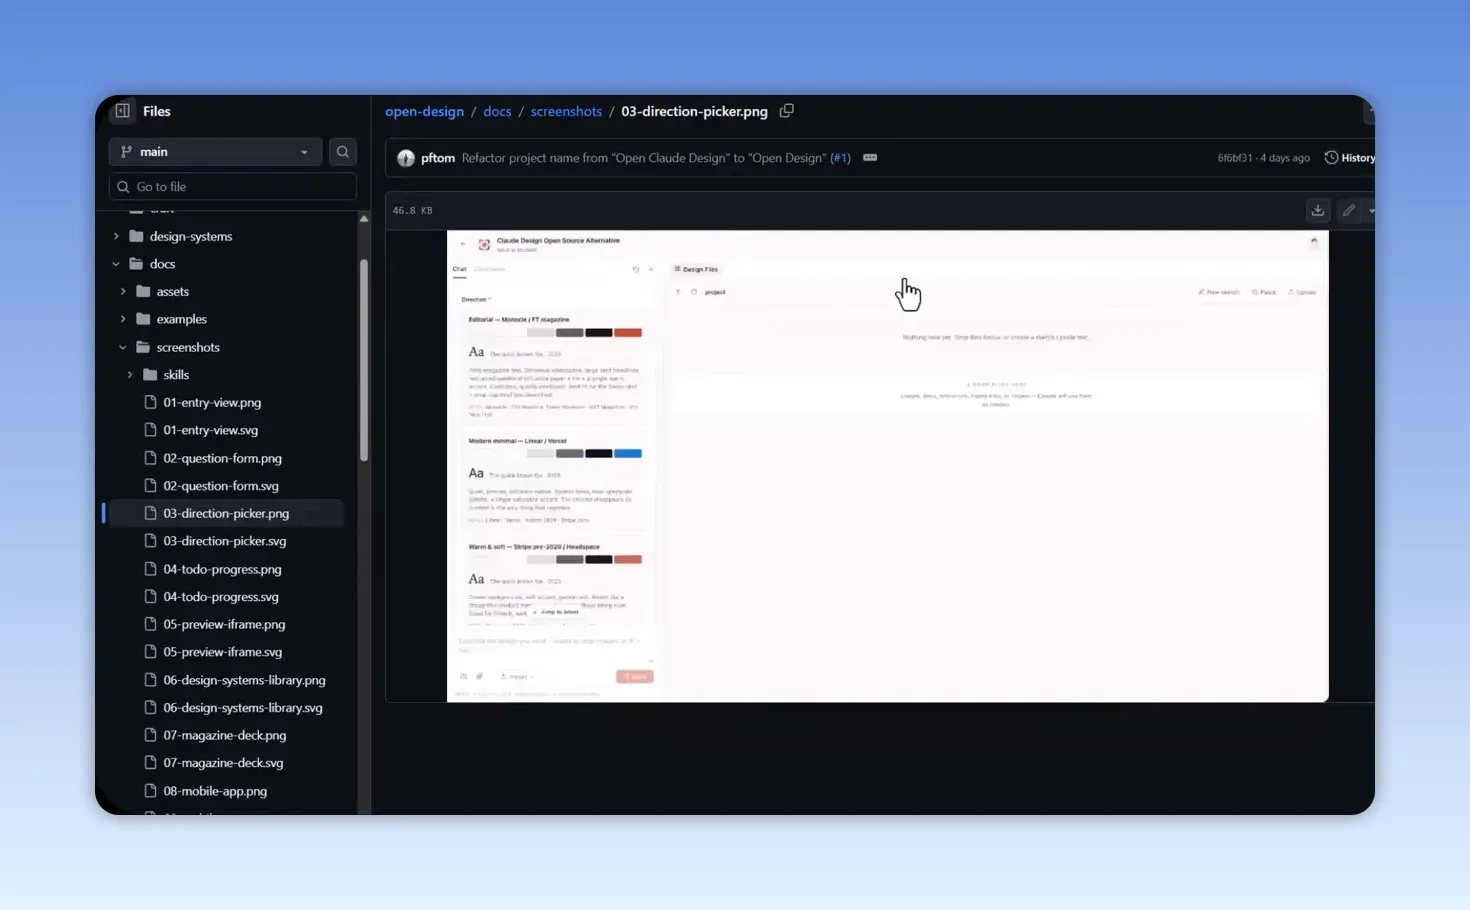Open commit 6f6bf31

1234,158
